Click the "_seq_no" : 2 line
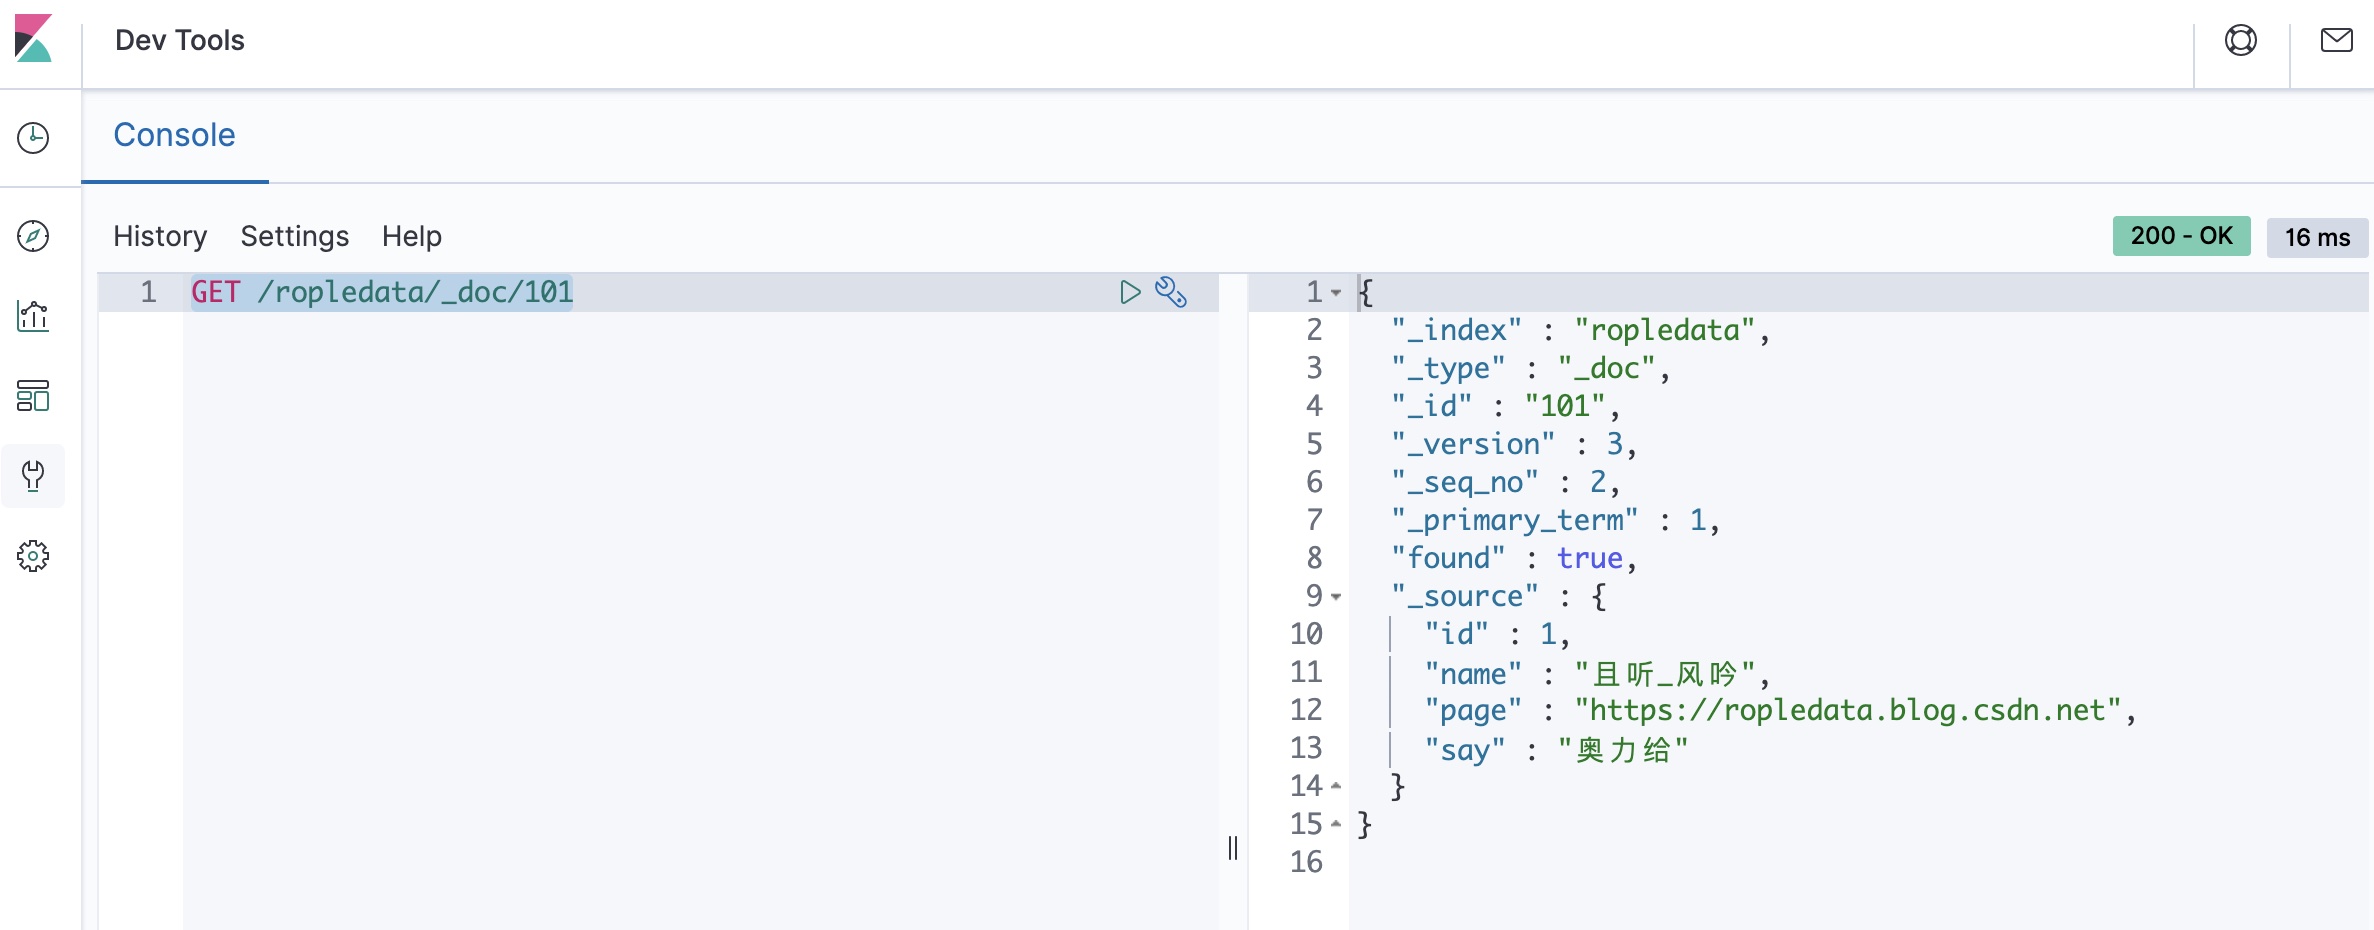The height and width of the screenshot is (930, 2374). pyautogui.click(x=1505, y=482)
